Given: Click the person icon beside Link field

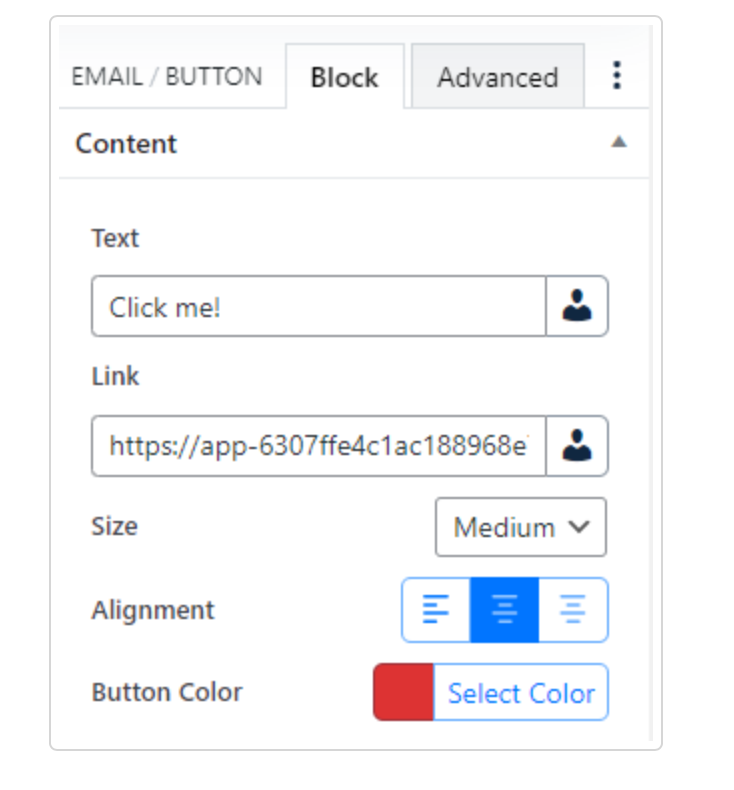Looking at the screenshot, I should [x=577, y=446].
